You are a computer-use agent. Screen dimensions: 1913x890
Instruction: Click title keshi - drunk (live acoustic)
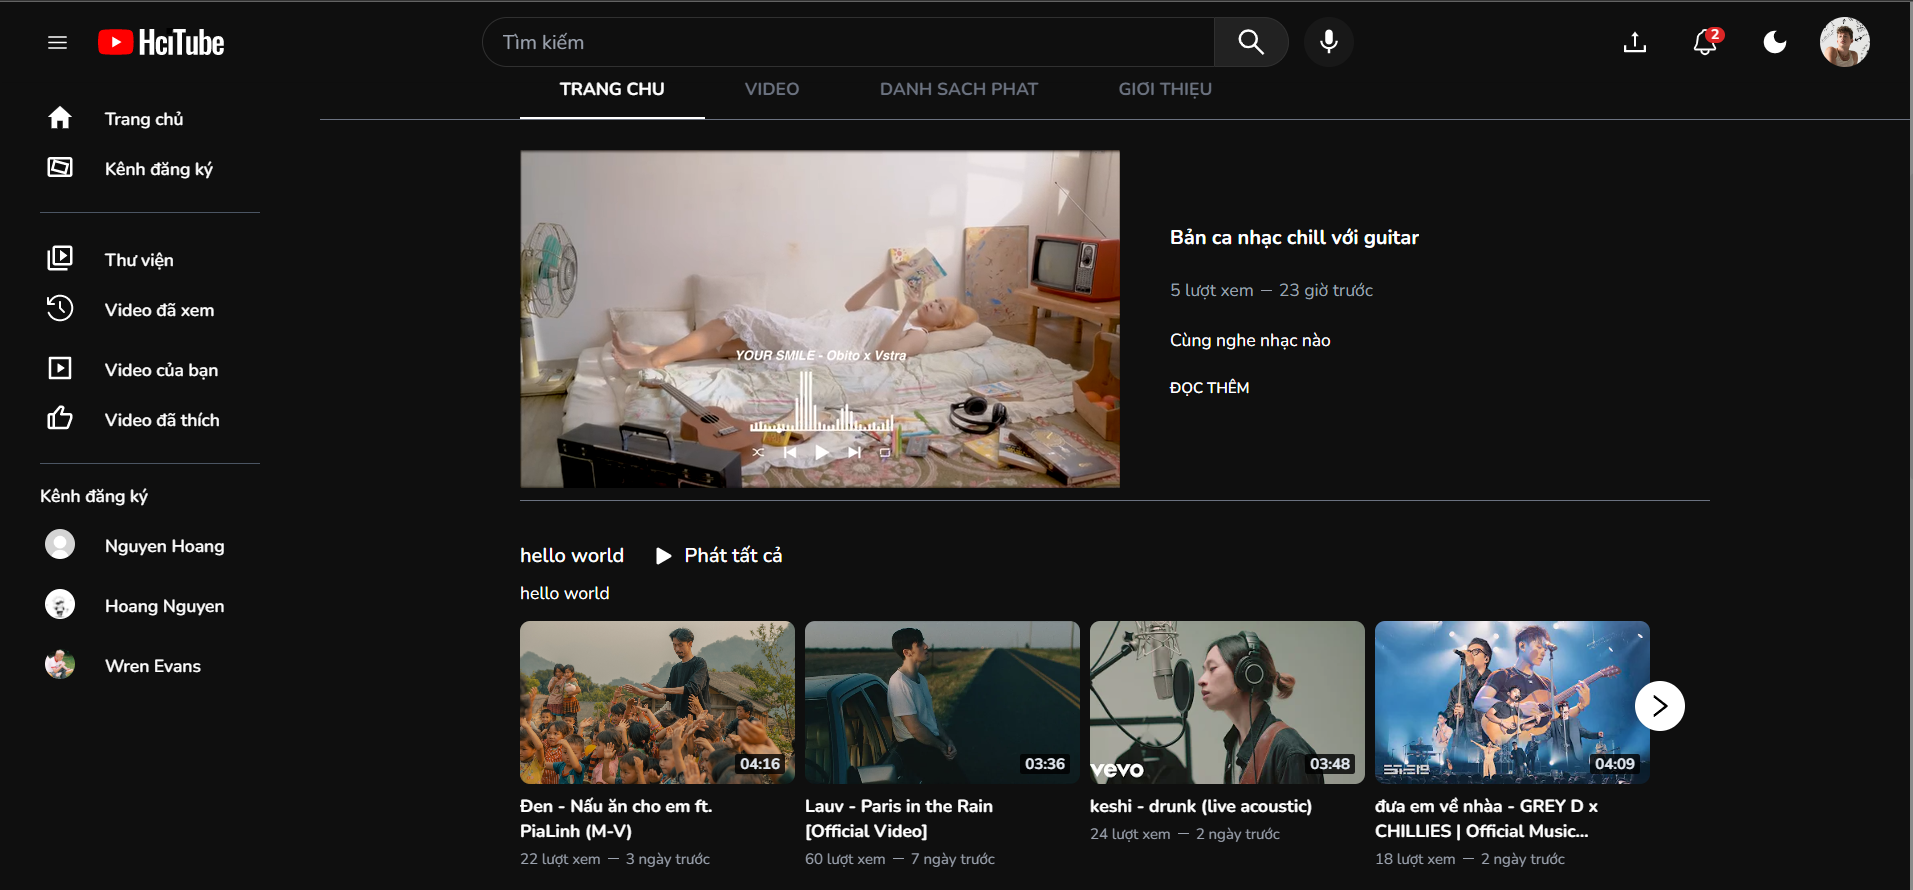(1201, 806)
